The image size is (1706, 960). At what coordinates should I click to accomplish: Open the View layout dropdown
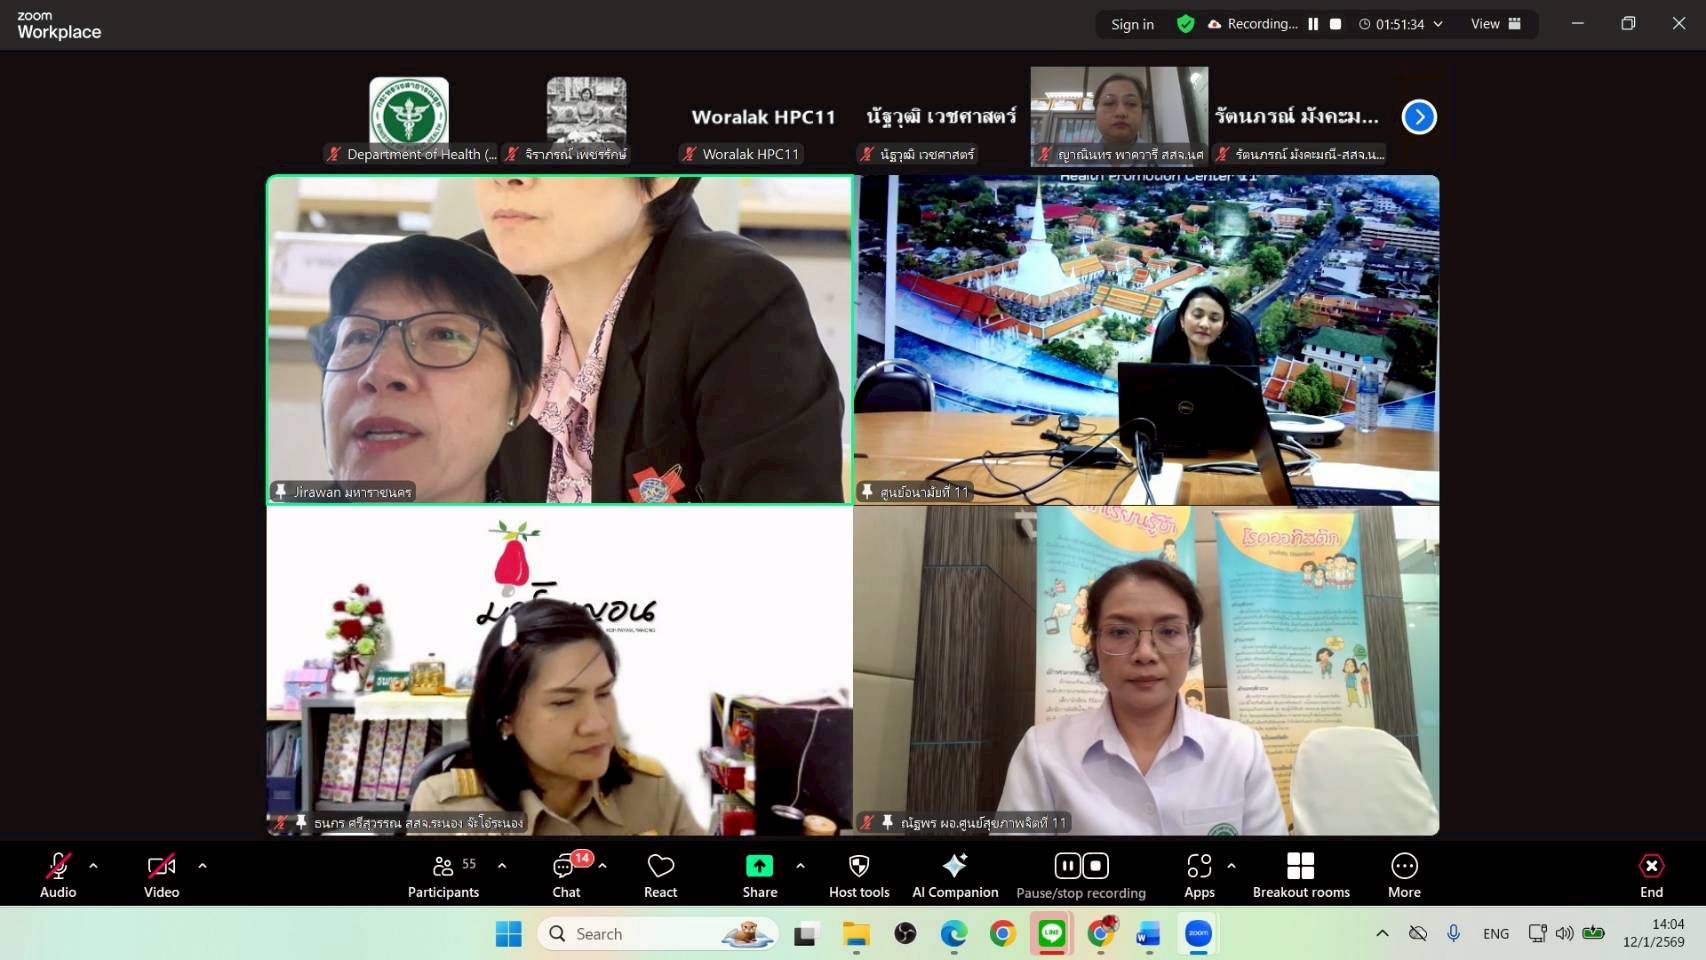1495,24
